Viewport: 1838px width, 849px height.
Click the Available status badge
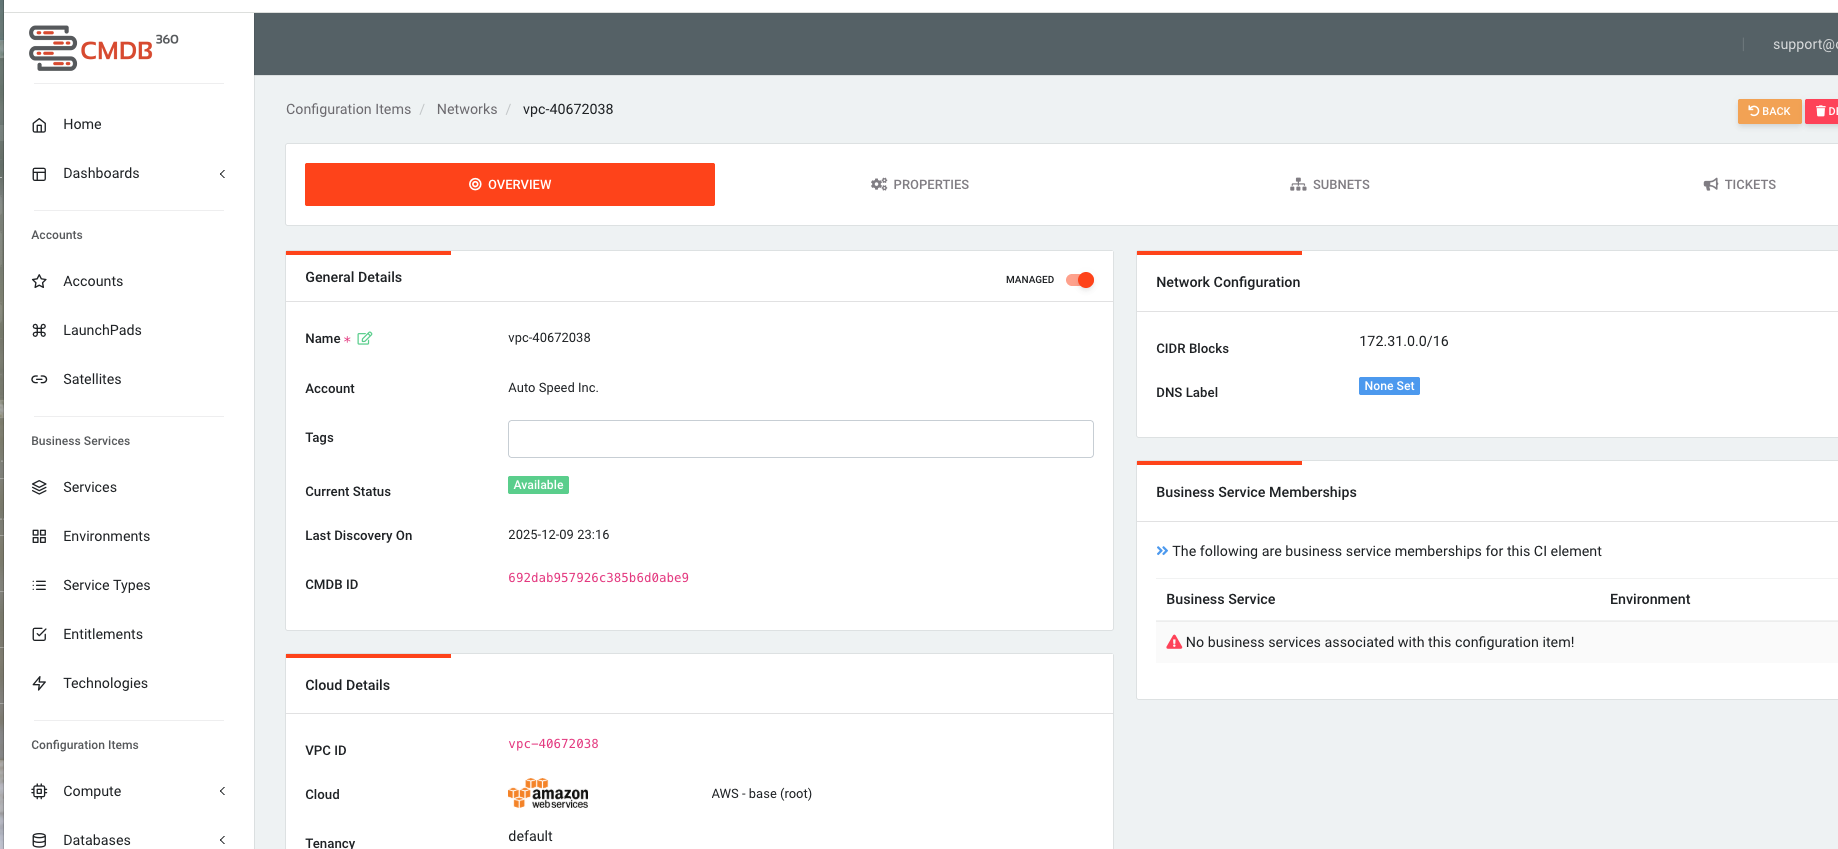point(538,485)
